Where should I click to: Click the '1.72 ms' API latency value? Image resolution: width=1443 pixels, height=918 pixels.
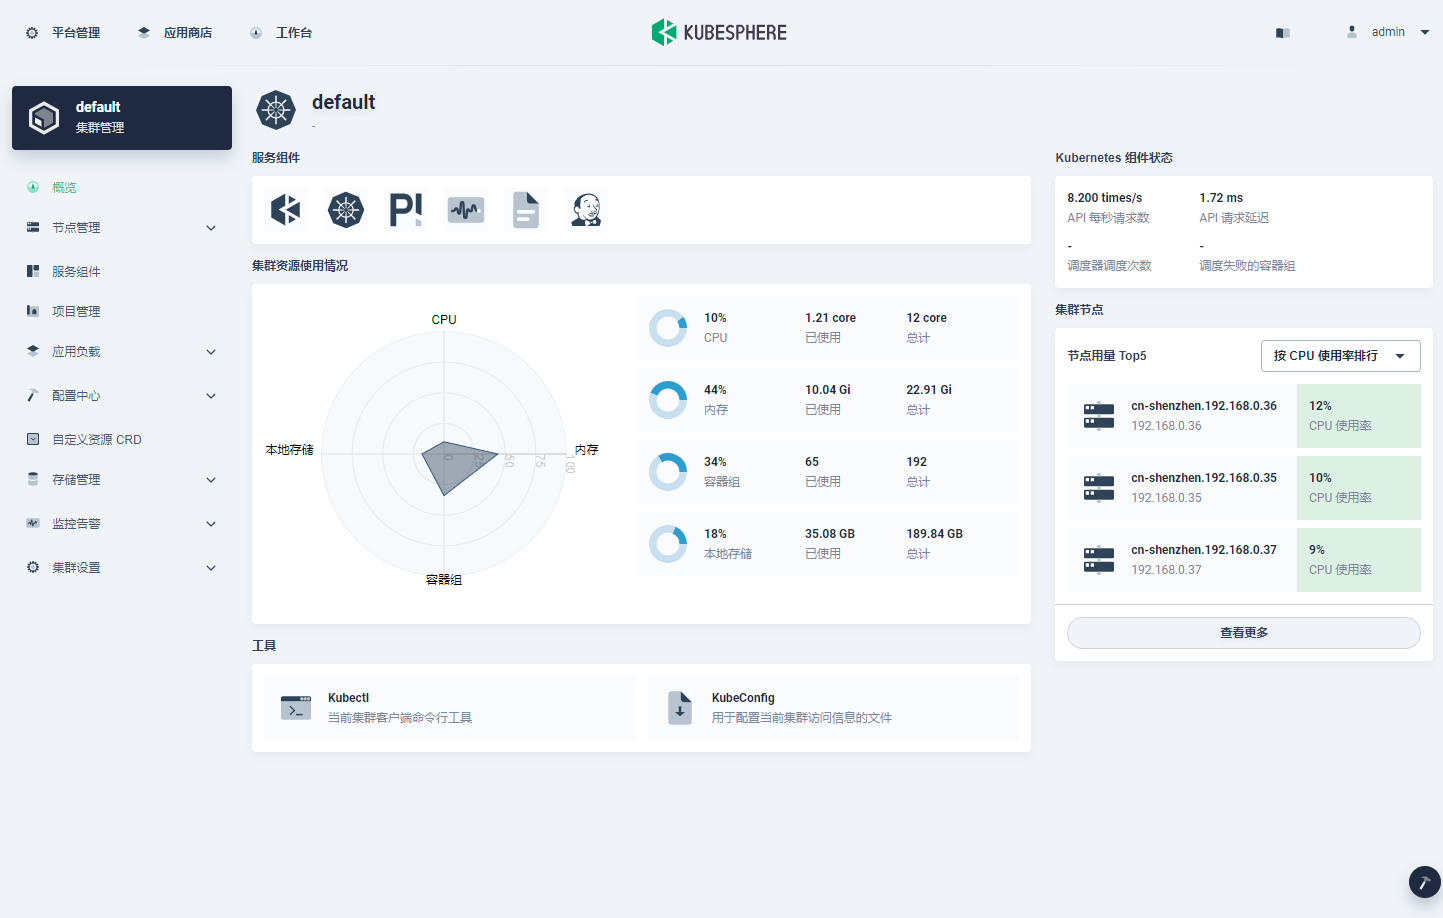pyautogui.click(x=1221, y=198)
